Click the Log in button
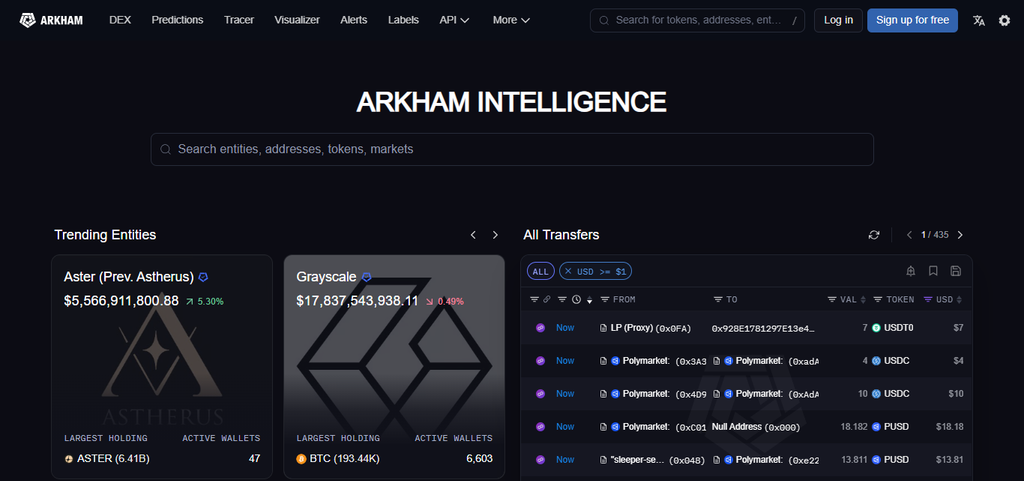Screen dimensions: 1024x481 (839, 20)
